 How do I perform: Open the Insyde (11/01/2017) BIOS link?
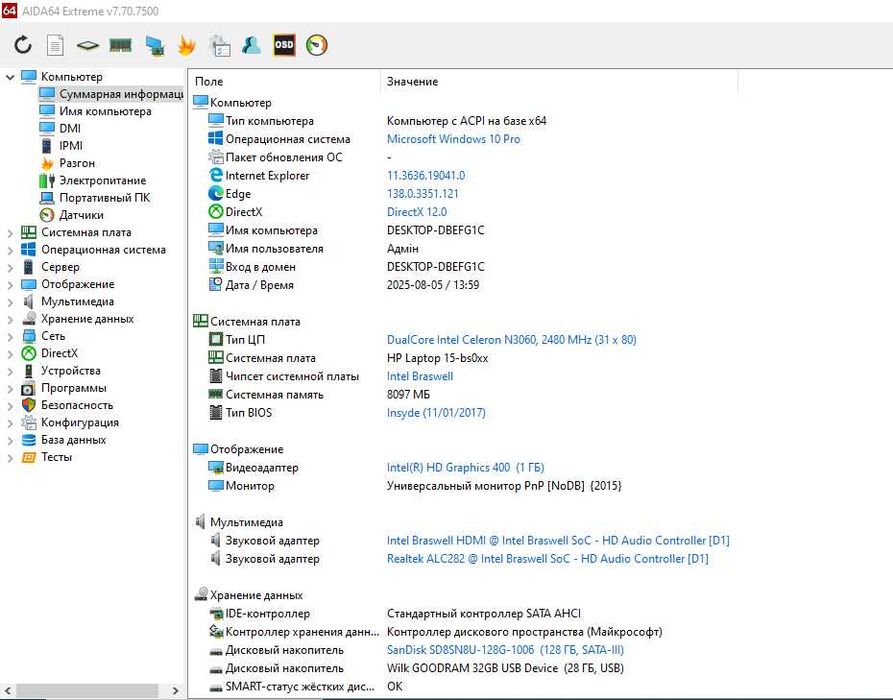(x=436, y=412)
